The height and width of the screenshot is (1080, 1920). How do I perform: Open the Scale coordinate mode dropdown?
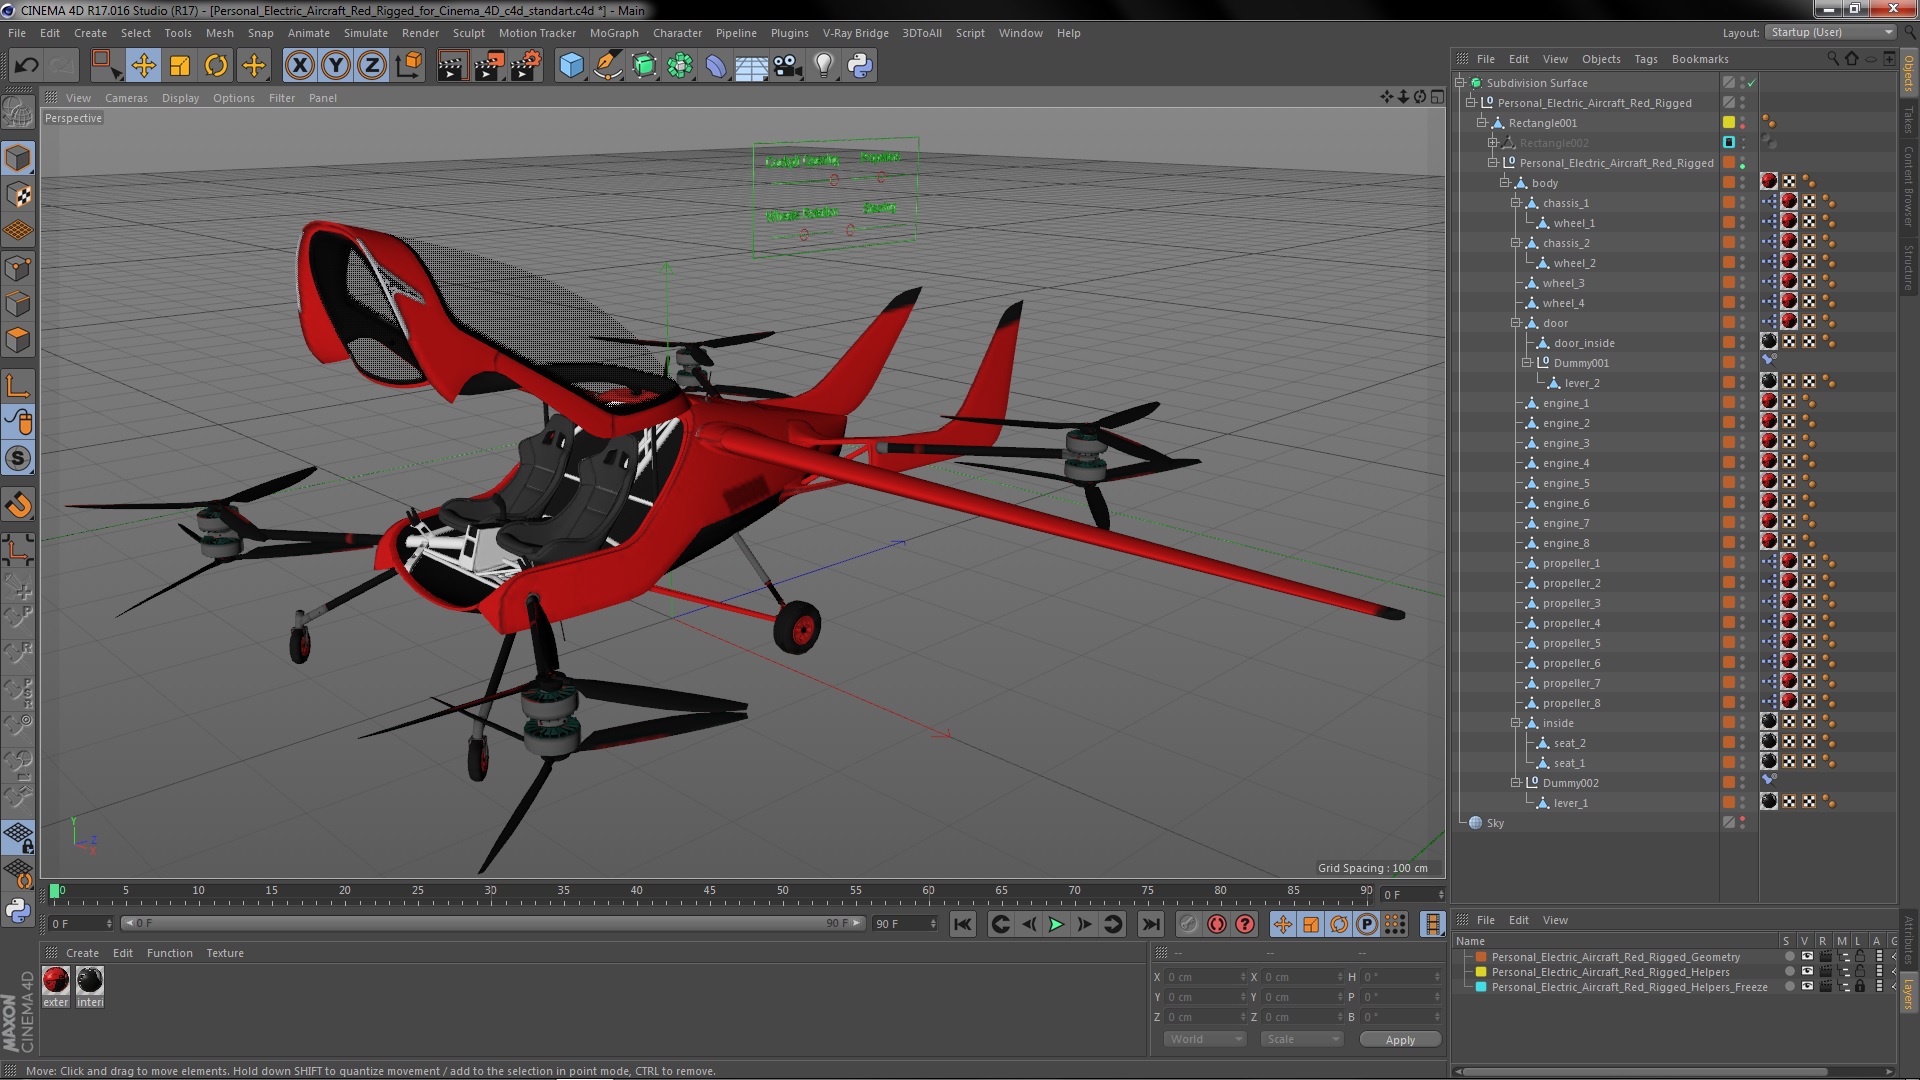(x=1301, y=1039)
